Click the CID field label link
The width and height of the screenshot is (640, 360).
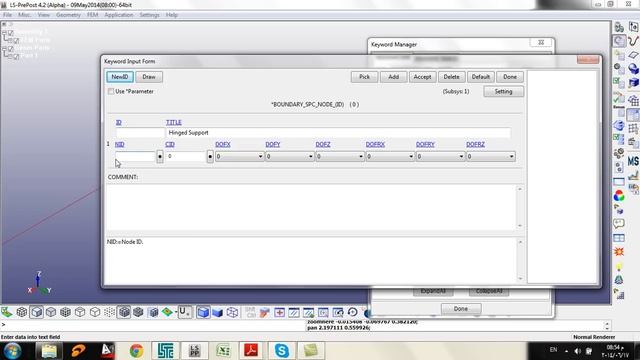point(170,144)
